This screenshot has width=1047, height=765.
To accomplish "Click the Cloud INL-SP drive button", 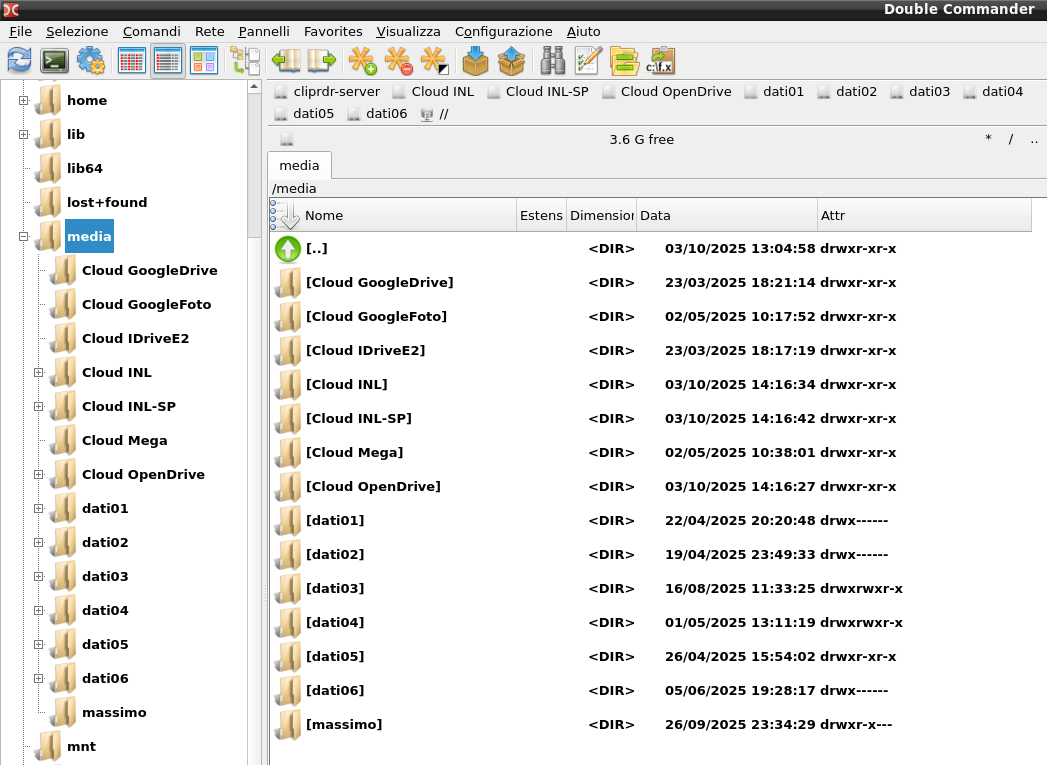I will point(538,91).
